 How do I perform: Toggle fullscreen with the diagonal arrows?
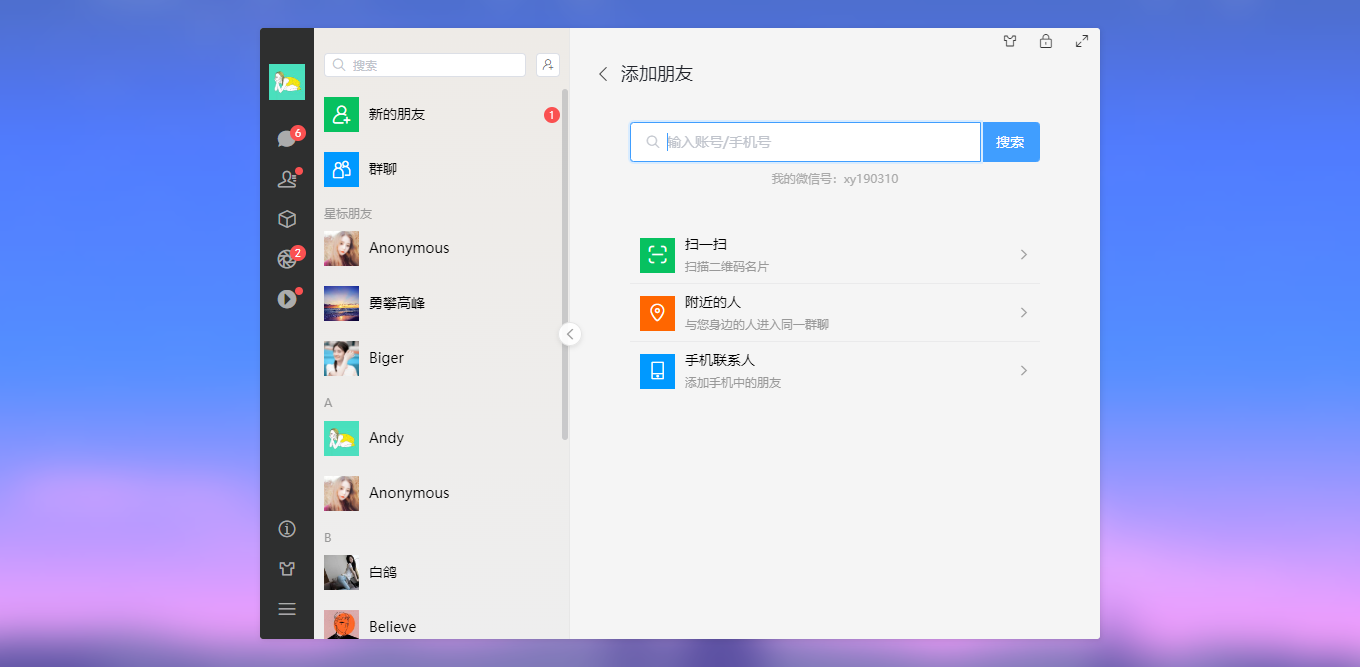[x=1081, y=41]
